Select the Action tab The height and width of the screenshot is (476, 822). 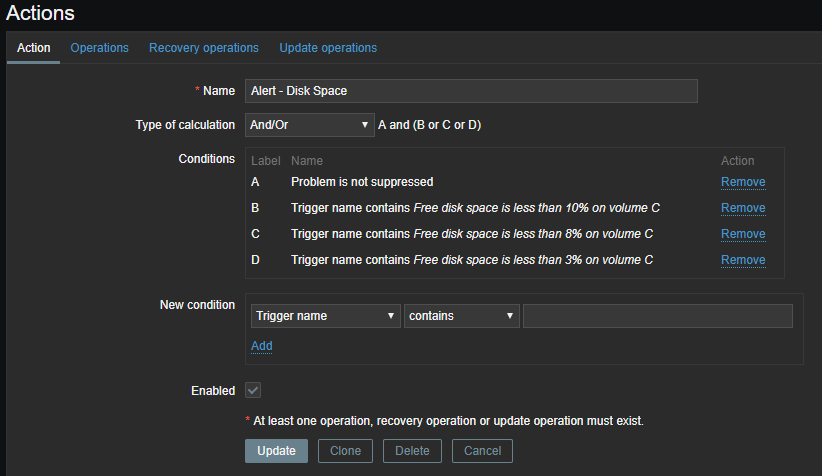34,48
